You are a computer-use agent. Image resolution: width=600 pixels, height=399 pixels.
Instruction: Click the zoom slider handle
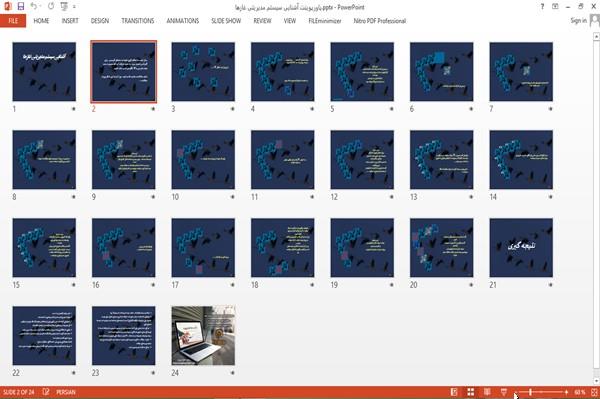pyautogui.click(x=530, y=392)
